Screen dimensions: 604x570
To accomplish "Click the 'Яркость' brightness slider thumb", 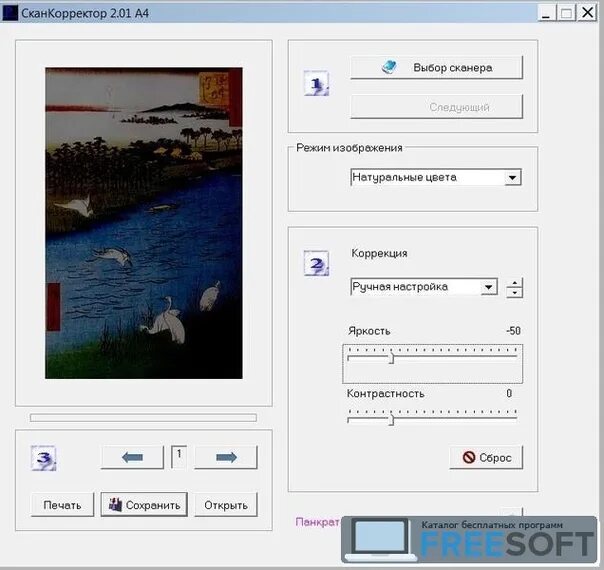I will click(391, 358).
